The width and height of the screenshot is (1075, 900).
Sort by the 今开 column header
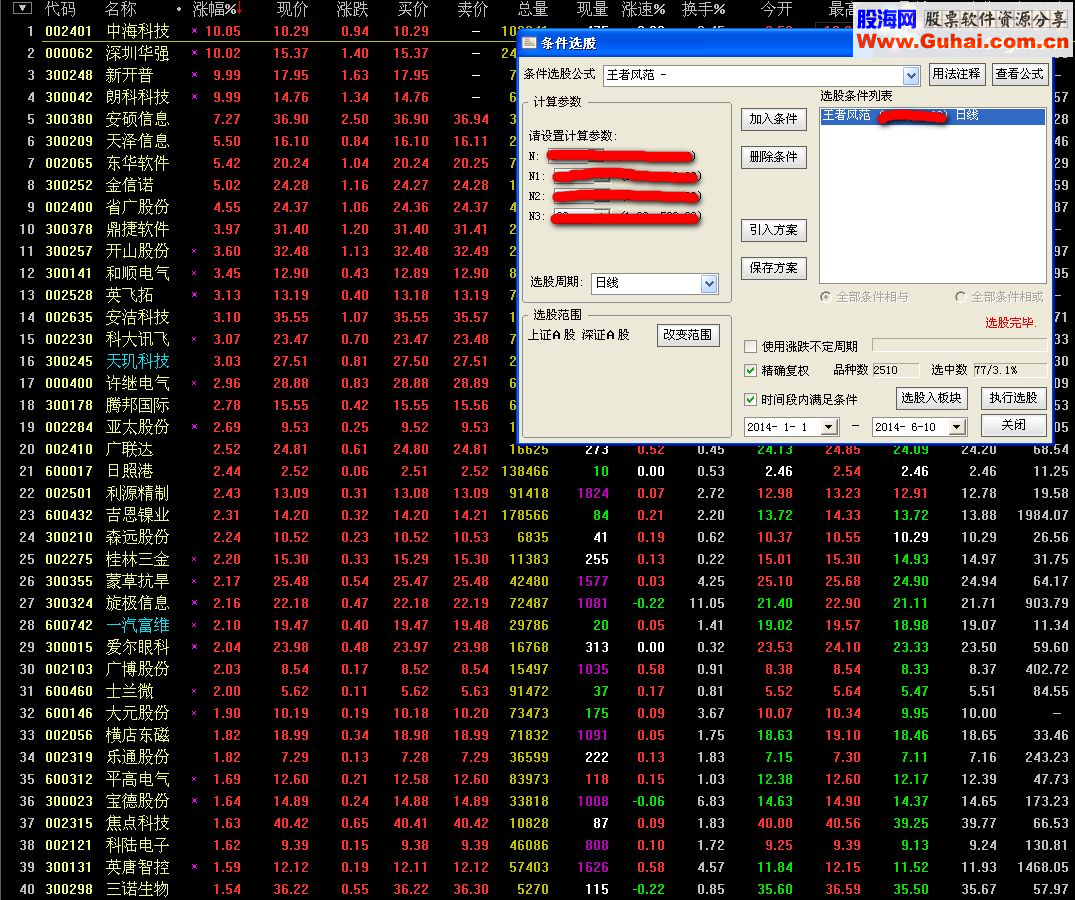(777, 10)
